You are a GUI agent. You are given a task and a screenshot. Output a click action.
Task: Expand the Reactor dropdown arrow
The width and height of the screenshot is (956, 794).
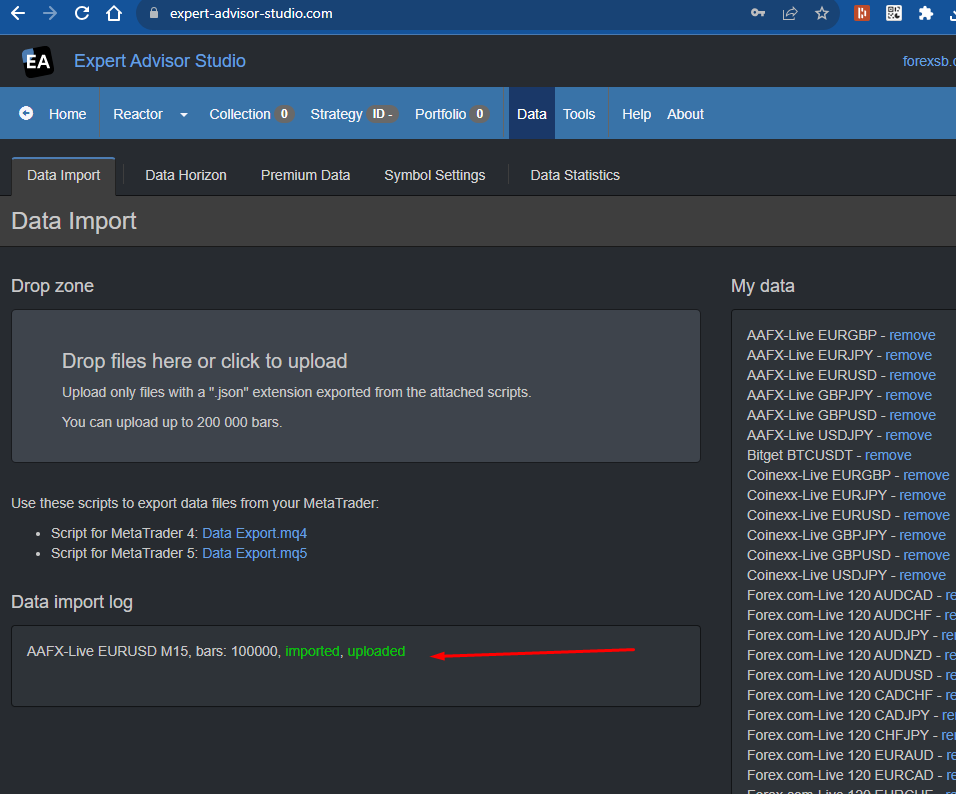pos(184,115)
